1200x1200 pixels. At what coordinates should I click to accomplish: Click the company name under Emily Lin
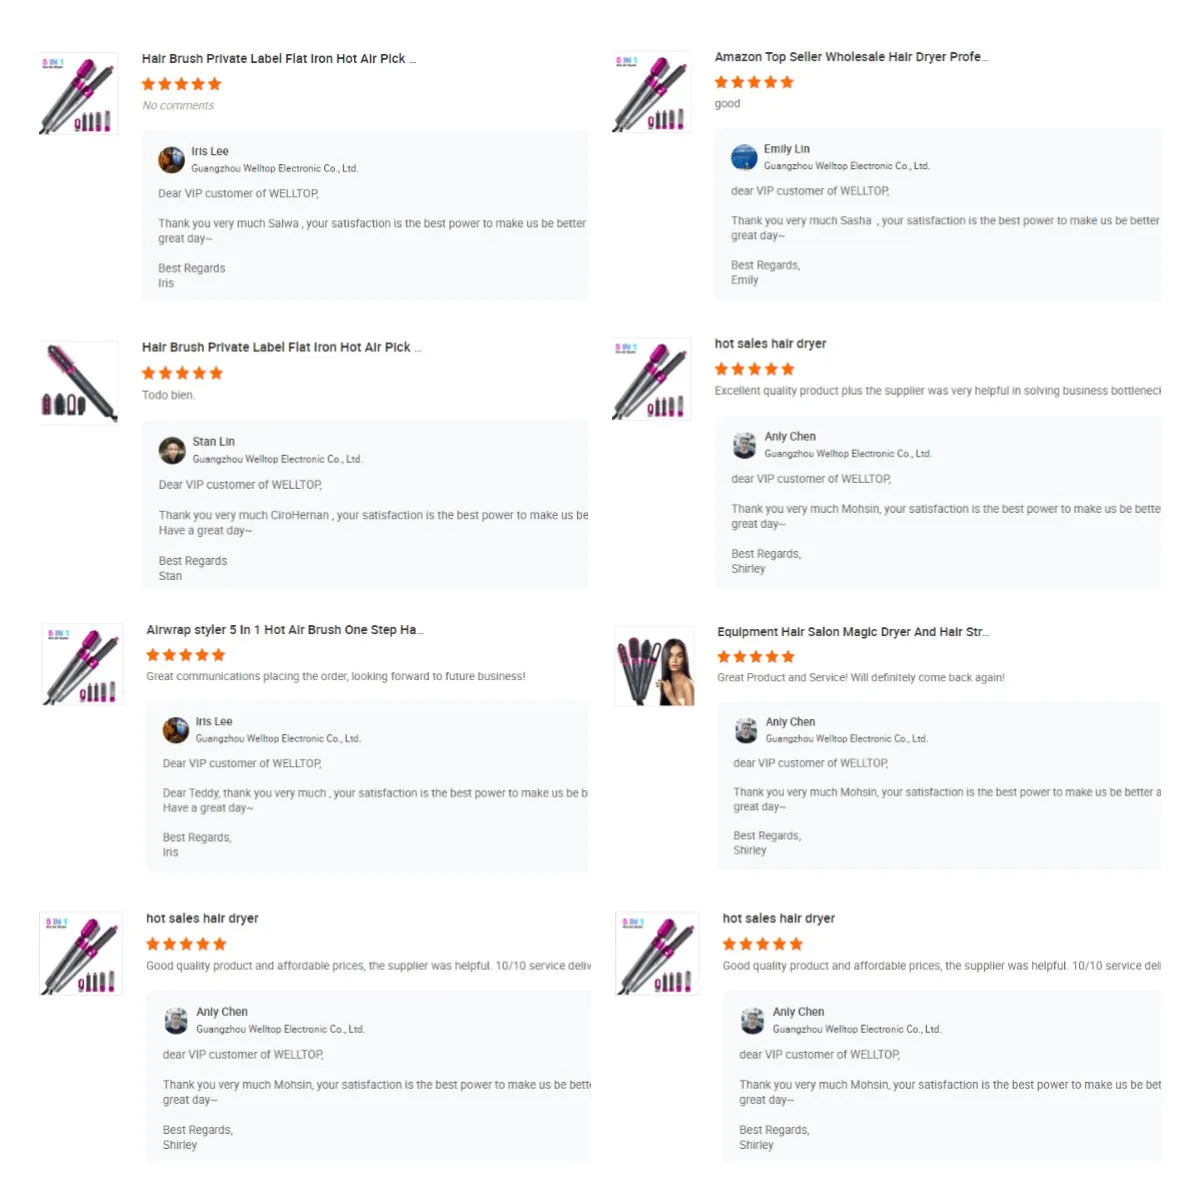point(846,166)
